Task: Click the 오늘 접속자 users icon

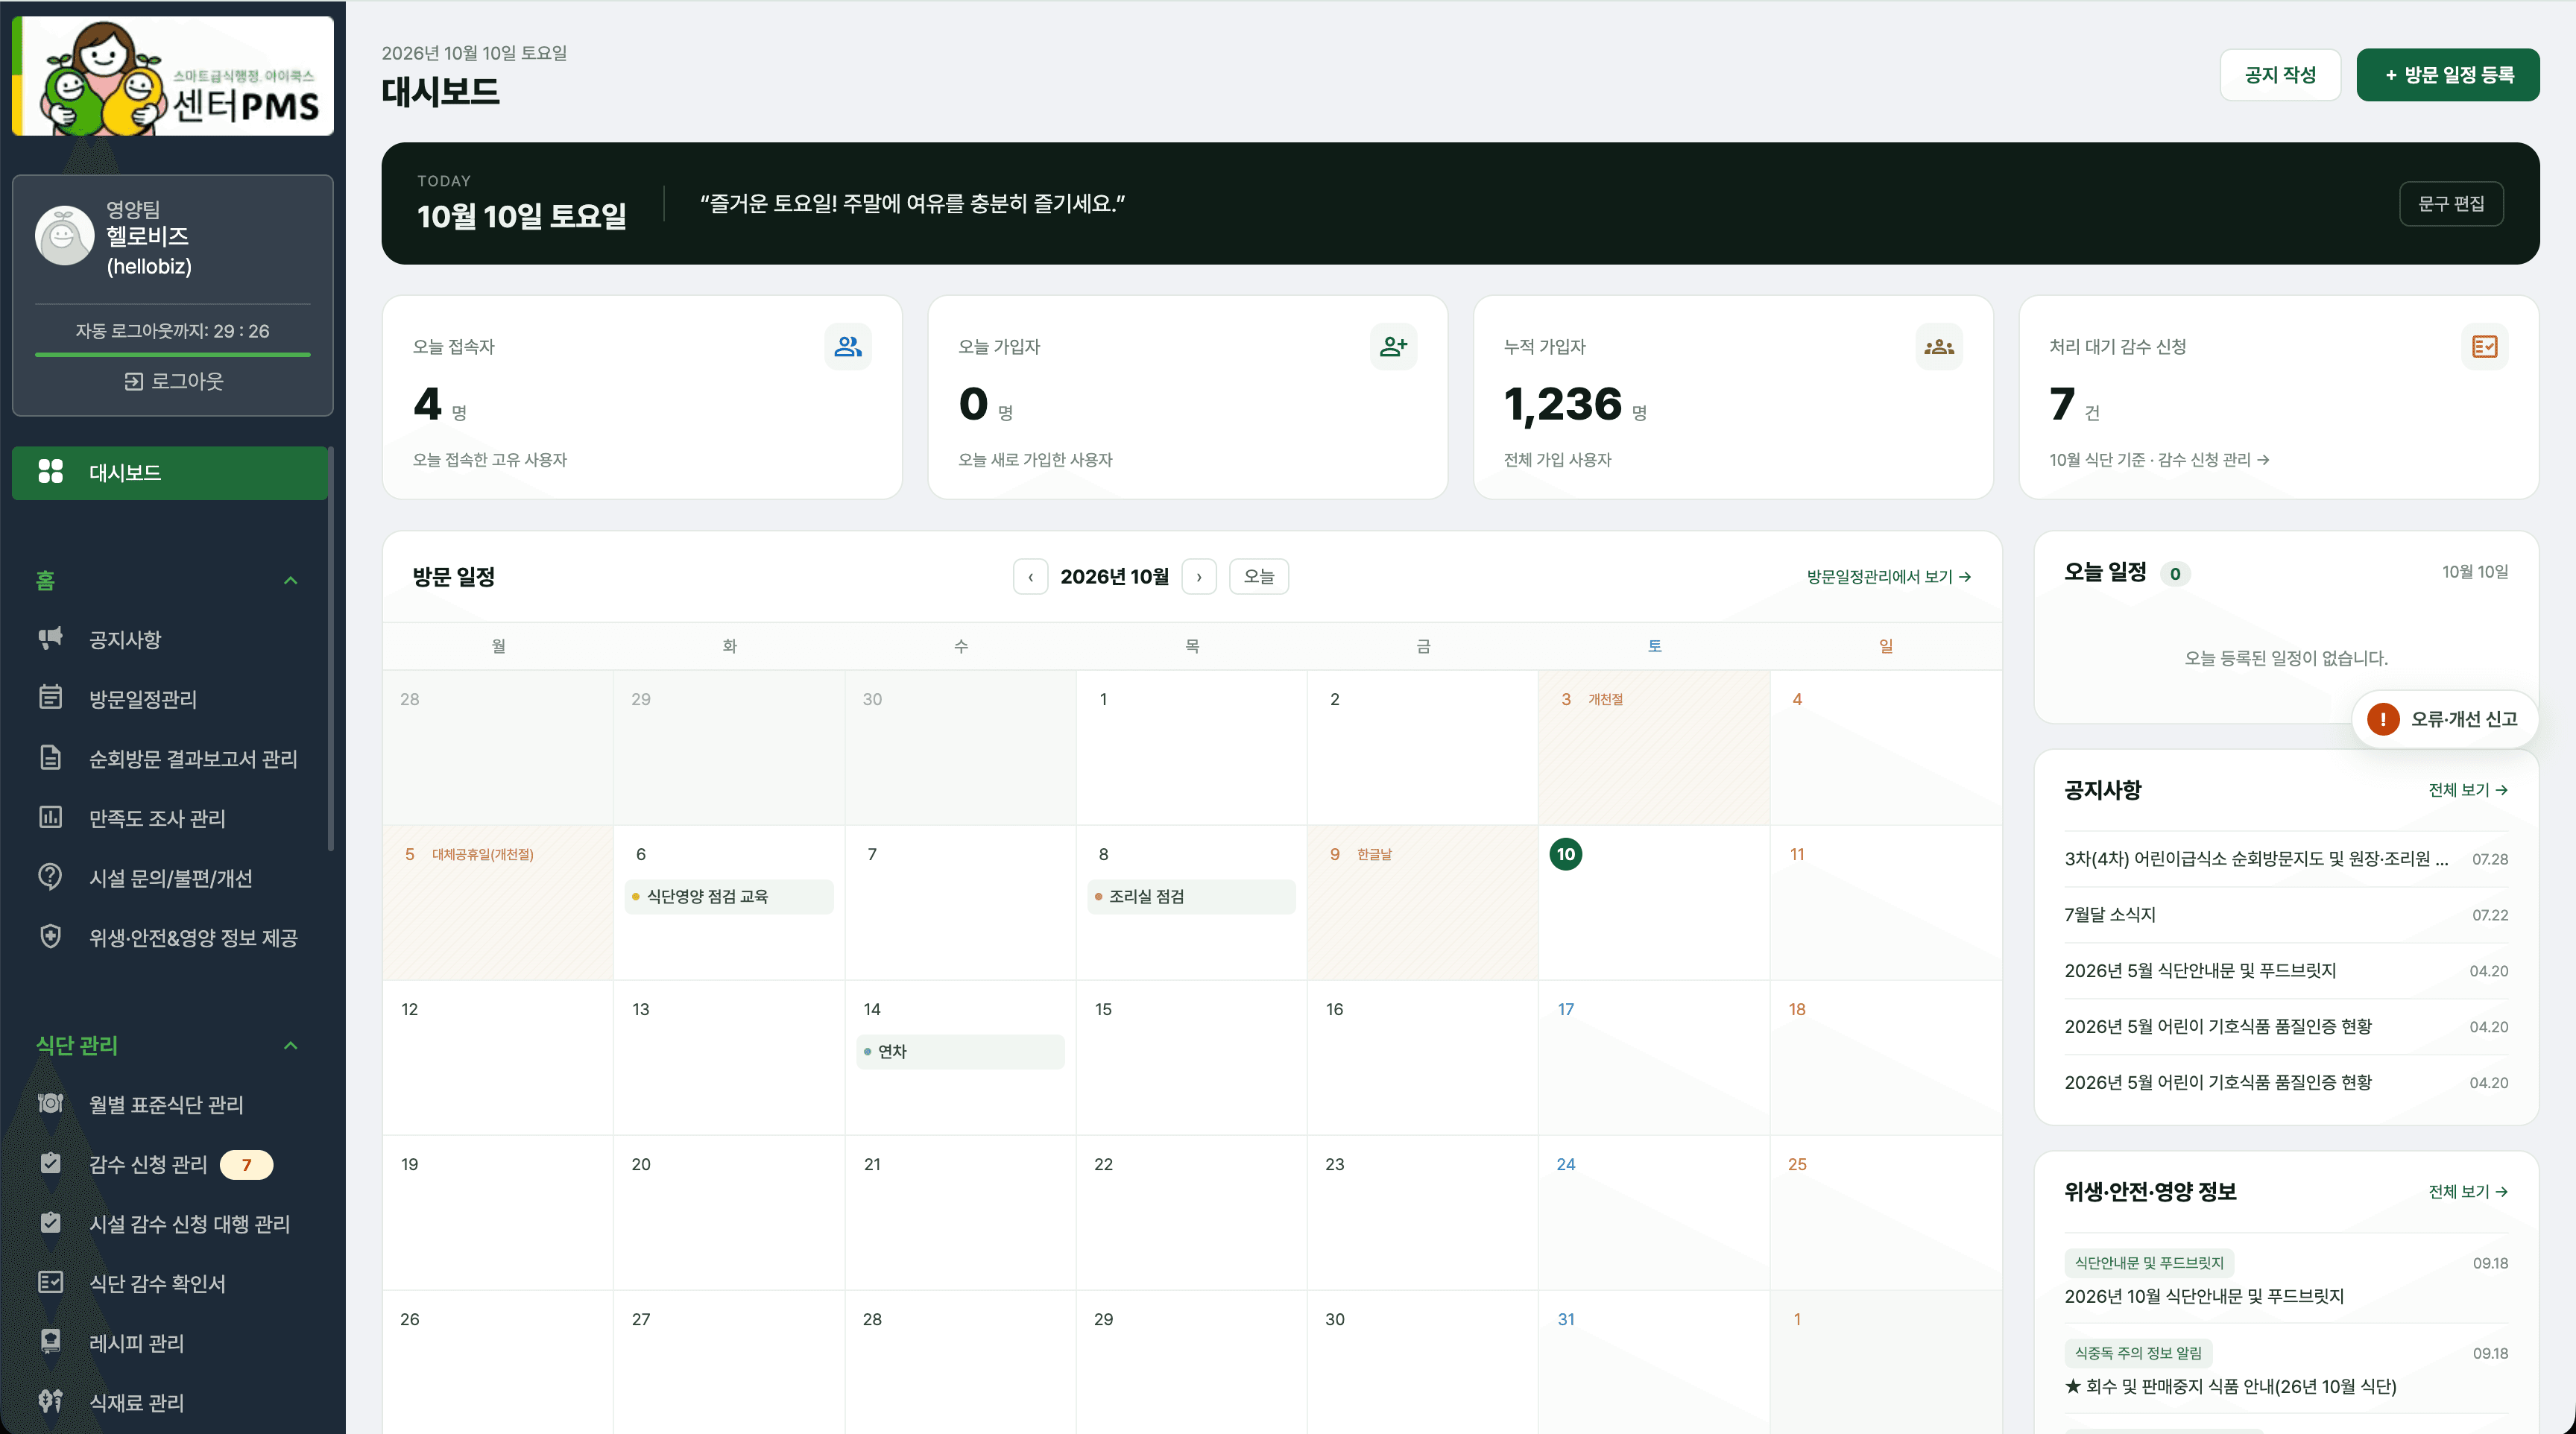Action: [847, 347]
